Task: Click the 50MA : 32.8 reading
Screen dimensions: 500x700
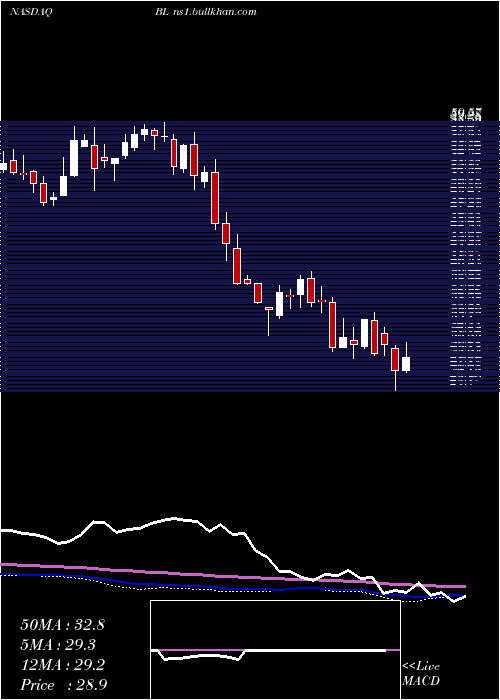Action: click(x=62, y=625)
